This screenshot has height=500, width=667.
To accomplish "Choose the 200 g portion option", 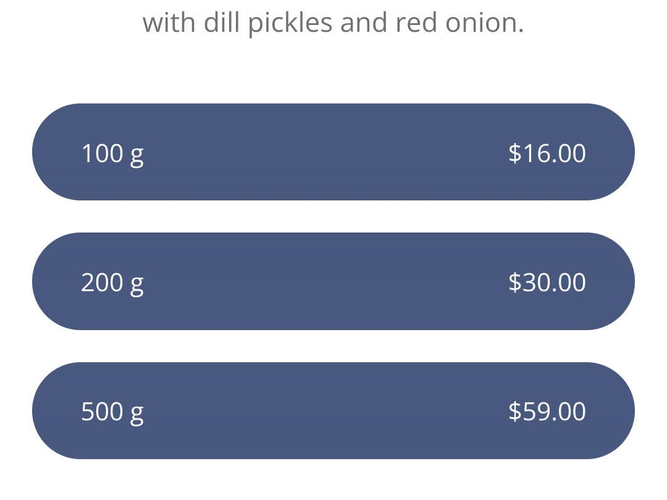I will click(x=333, y=281).
